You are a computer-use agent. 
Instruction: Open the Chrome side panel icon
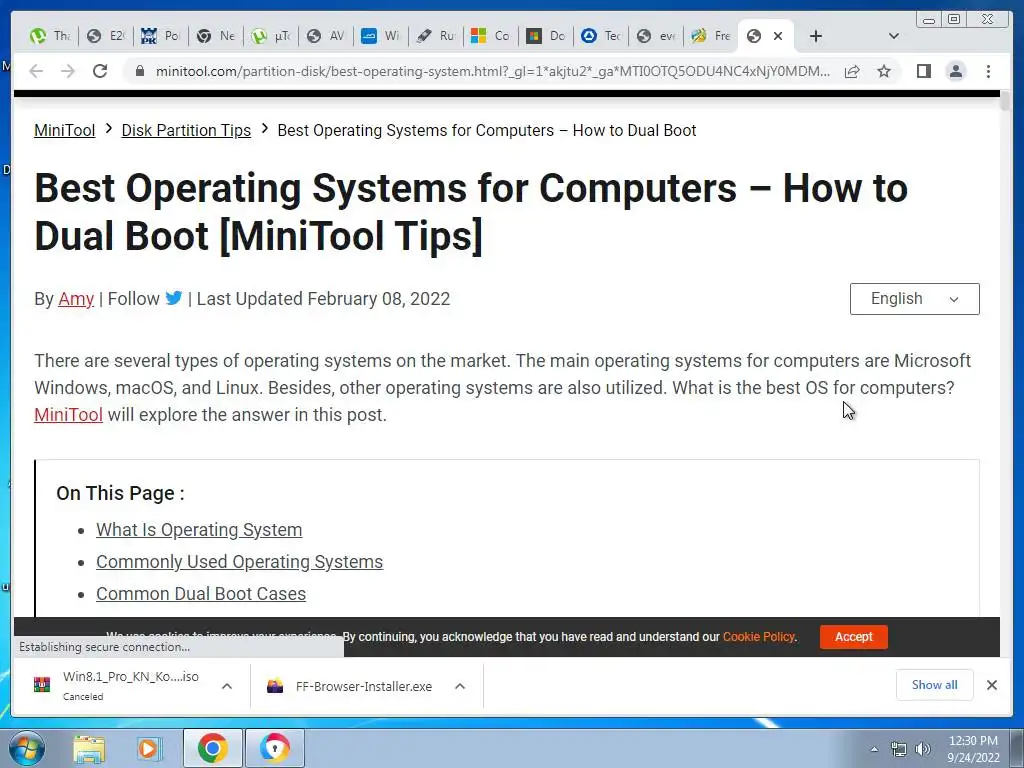coord(923,71)
